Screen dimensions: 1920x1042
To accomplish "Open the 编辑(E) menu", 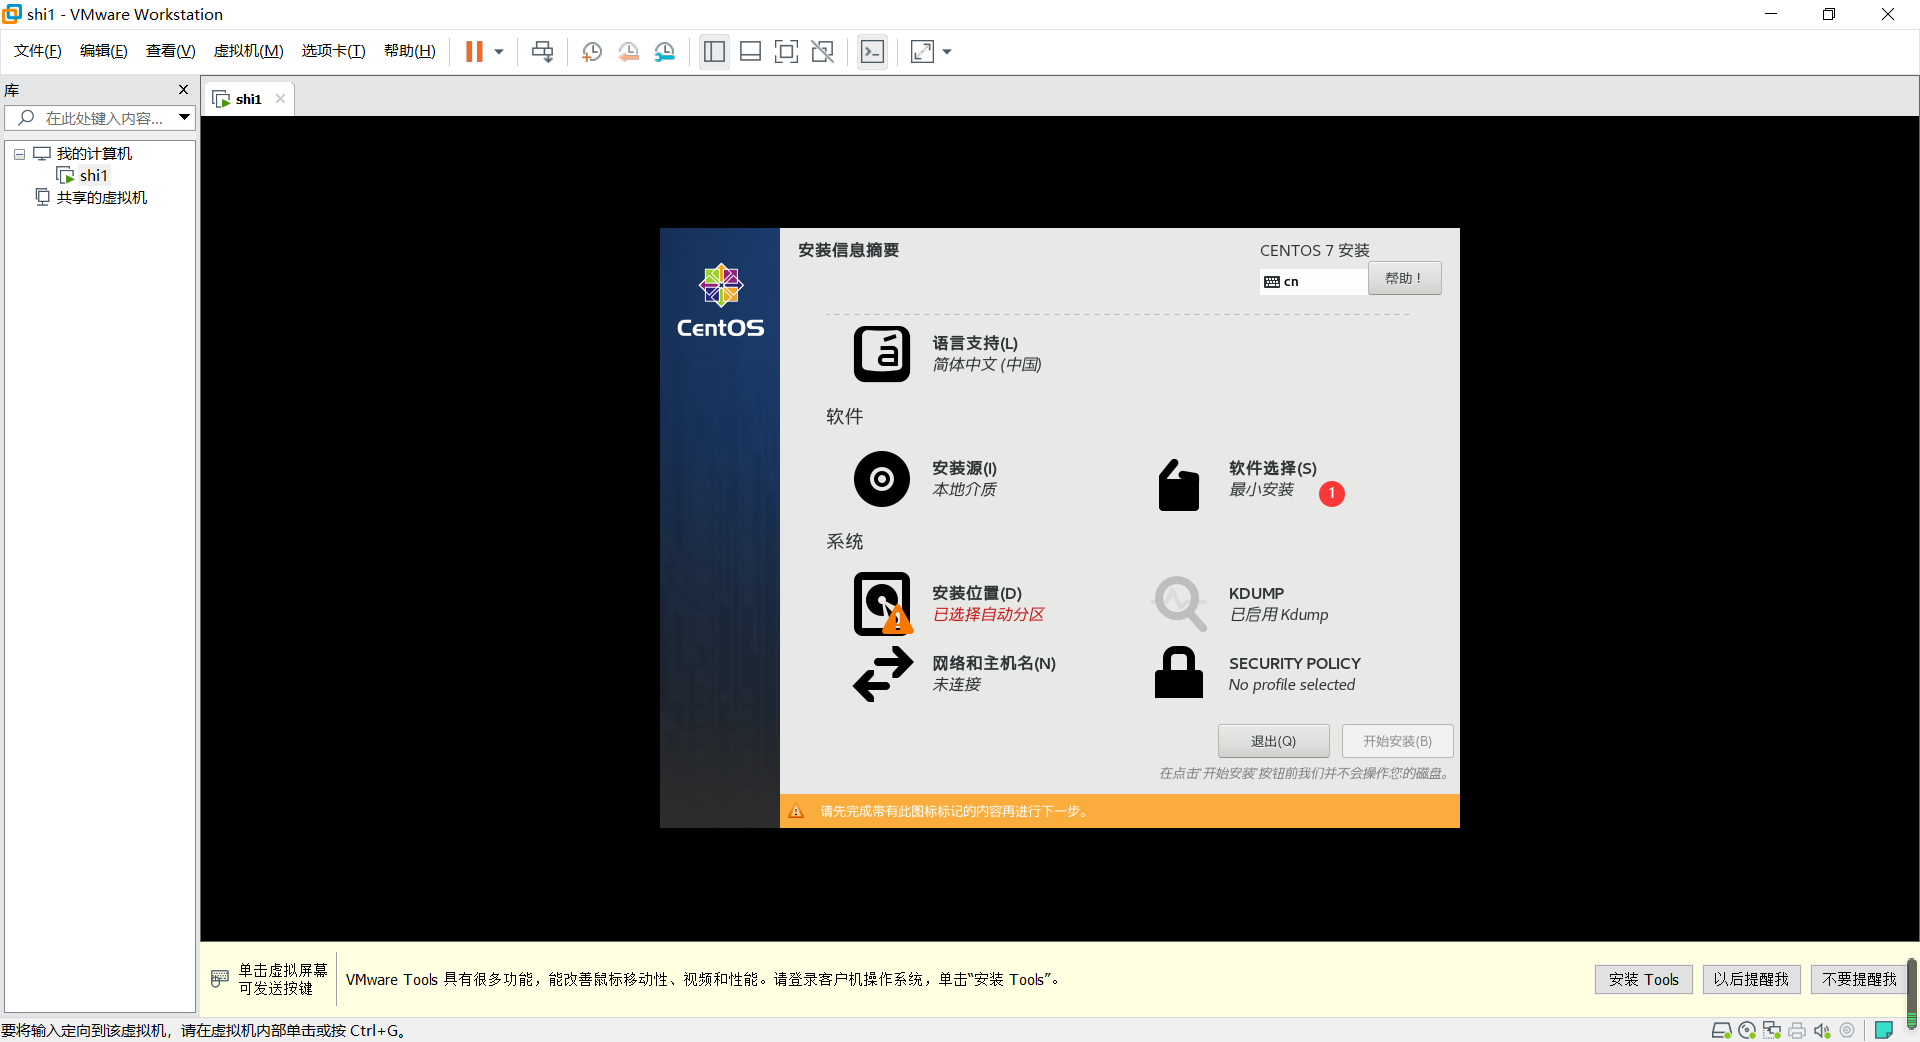I will pyautogui.click(x=104, y=51).
